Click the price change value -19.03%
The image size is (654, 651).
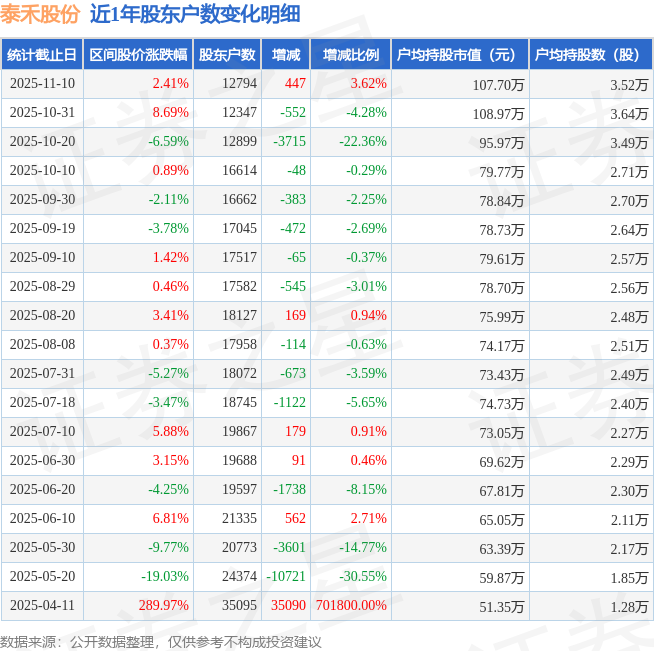click(x=165, y=576)
